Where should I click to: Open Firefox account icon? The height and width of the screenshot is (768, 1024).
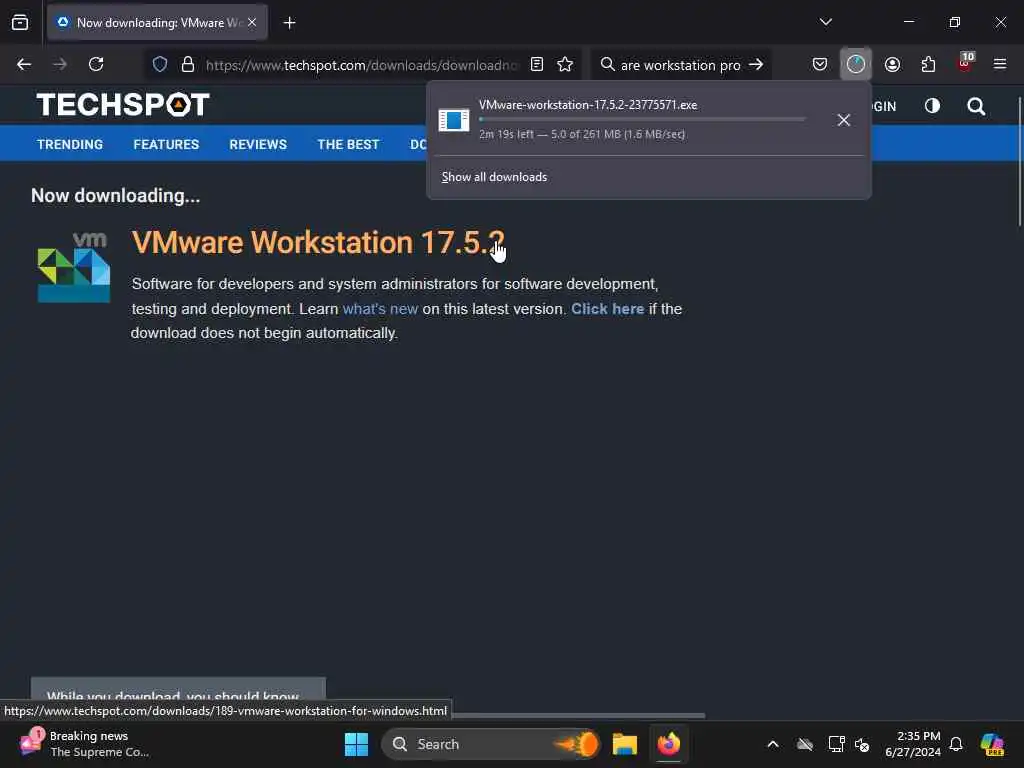click(x=892, y=64)
